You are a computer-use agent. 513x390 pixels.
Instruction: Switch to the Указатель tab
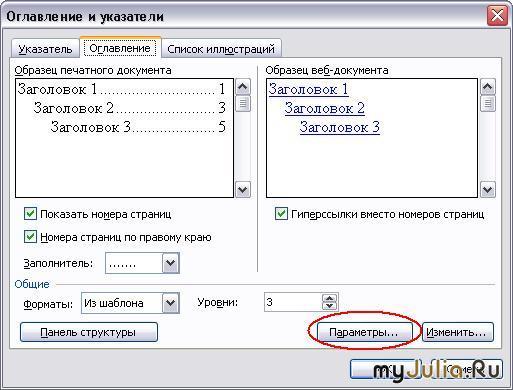45,49
